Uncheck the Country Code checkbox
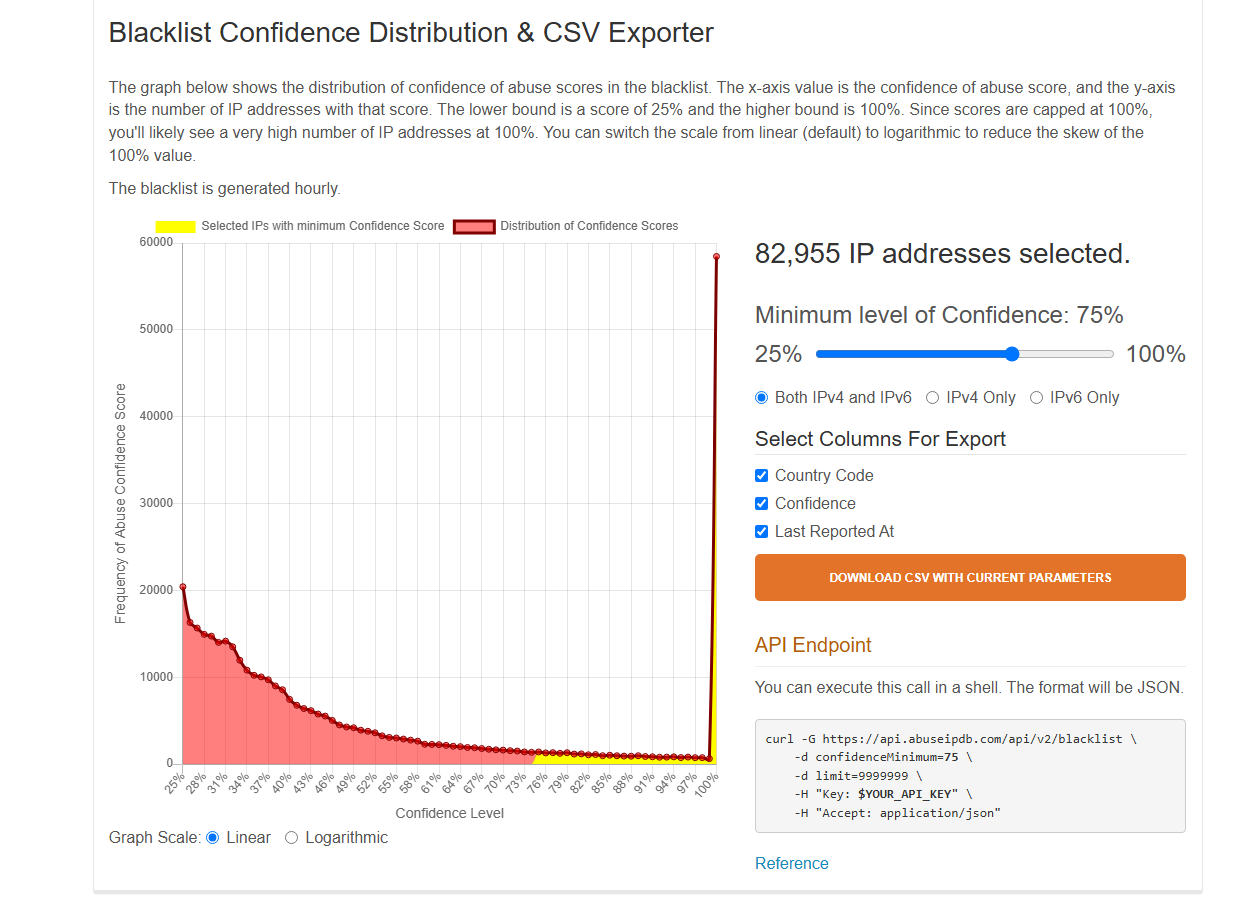1260x917 pixels. 761,476
